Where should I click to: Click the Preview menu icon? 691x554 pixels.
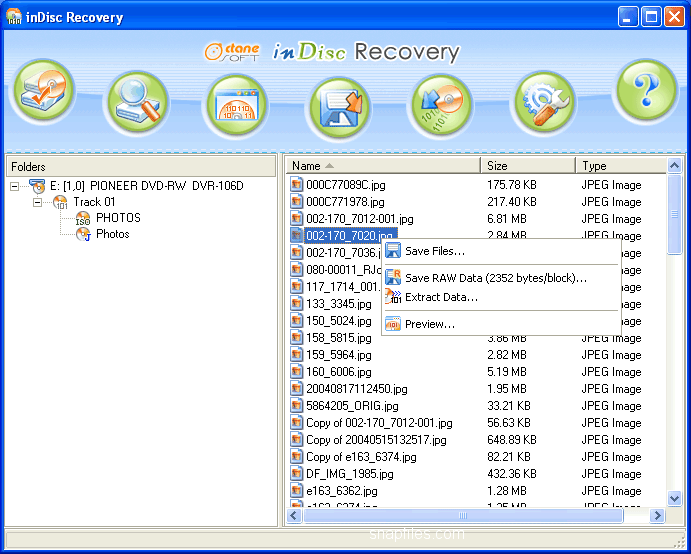pyautogui.click(x=393, y=323)
